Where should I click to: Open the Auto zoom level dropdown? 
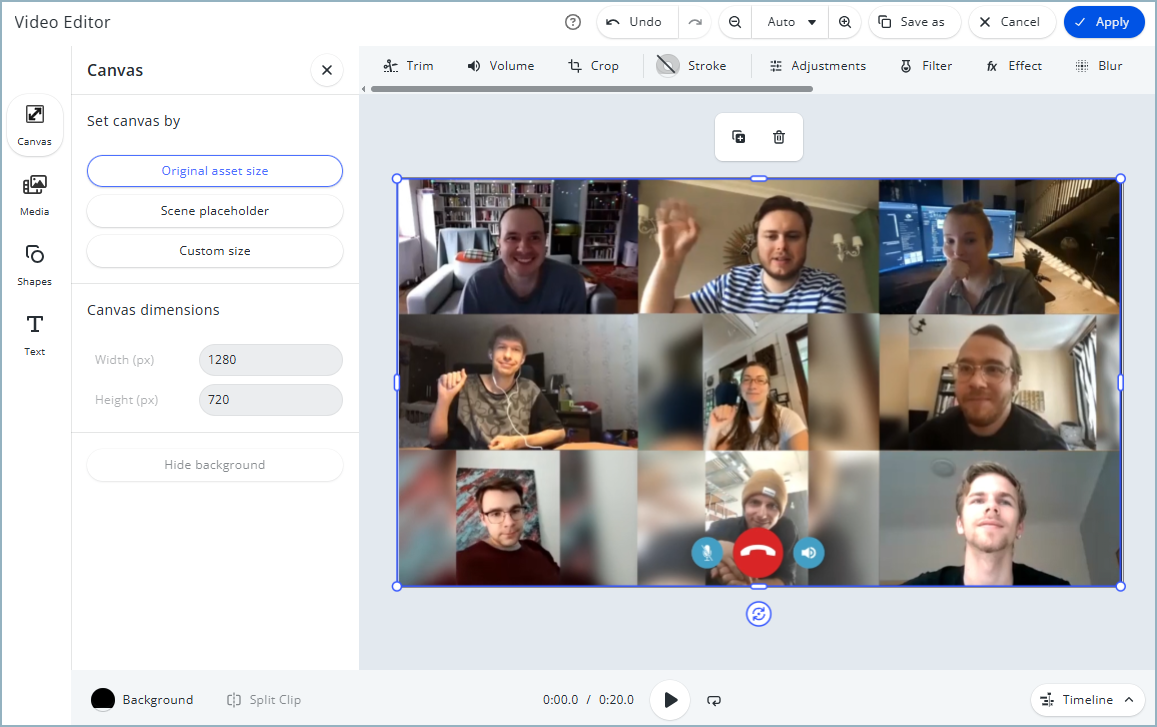(x=791, y=22)
